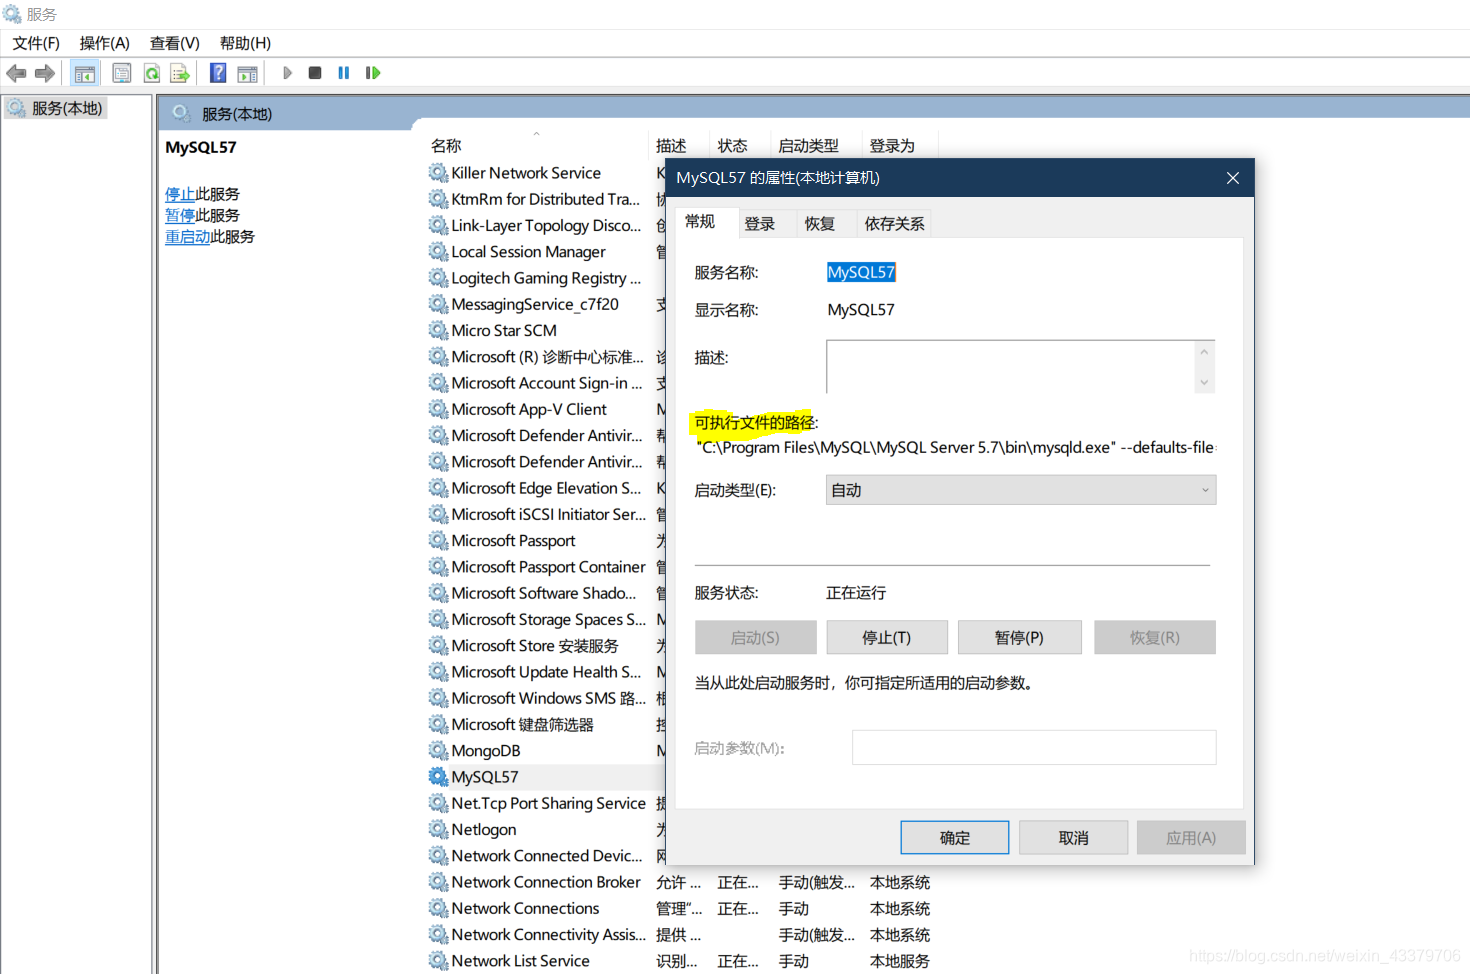Select the Microsoft Store 安装服务 row
Image resolution: width=1470 pixels, height=974 pixels.
tap(535, 646)
